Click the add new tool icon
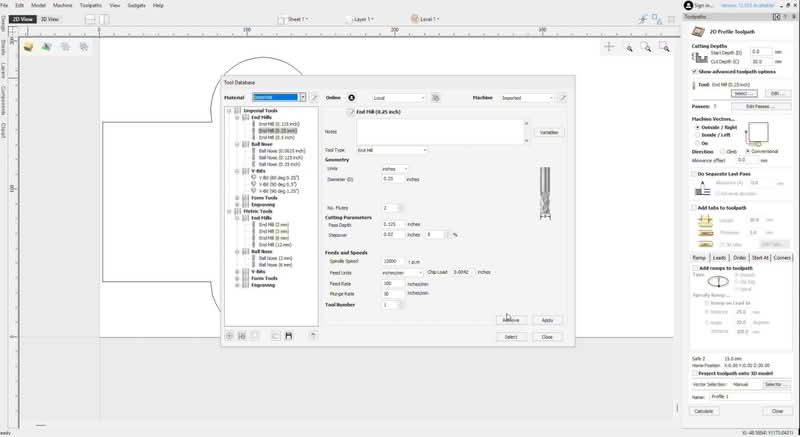The height and width of the screenshot is (437, 800). (x=229, y=336)
